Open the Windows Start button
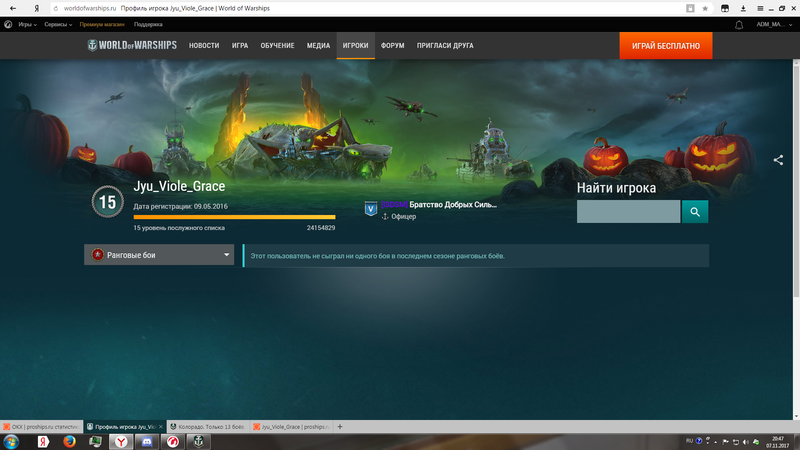This screenshot has height=450, width=800. (11, 442)
